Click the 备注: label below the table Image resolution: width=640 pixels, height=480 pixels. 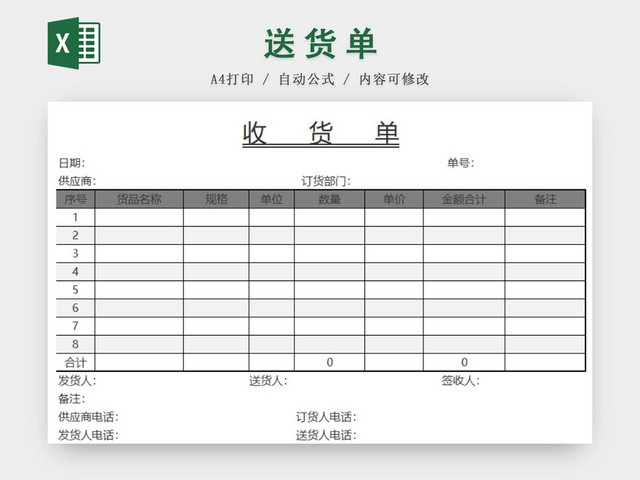coord(72,399)
